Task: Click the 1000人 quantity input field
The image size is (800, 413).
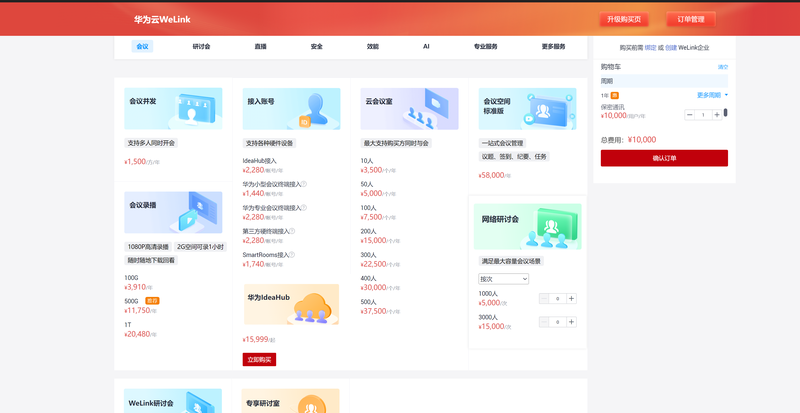Action: tap(558, 299)
